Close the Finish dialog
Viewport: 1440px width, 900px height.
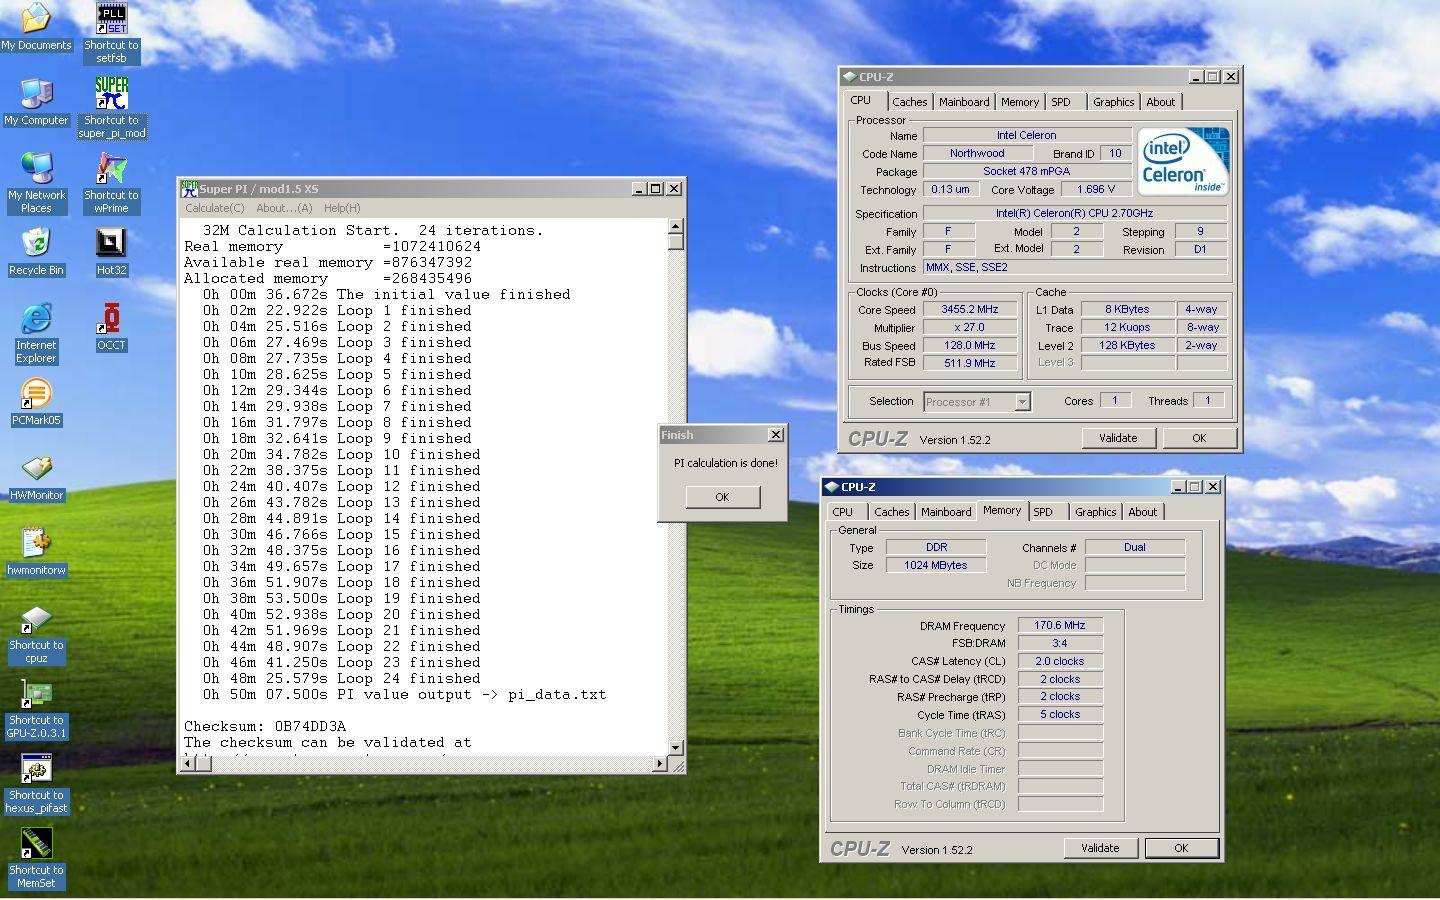775,434
